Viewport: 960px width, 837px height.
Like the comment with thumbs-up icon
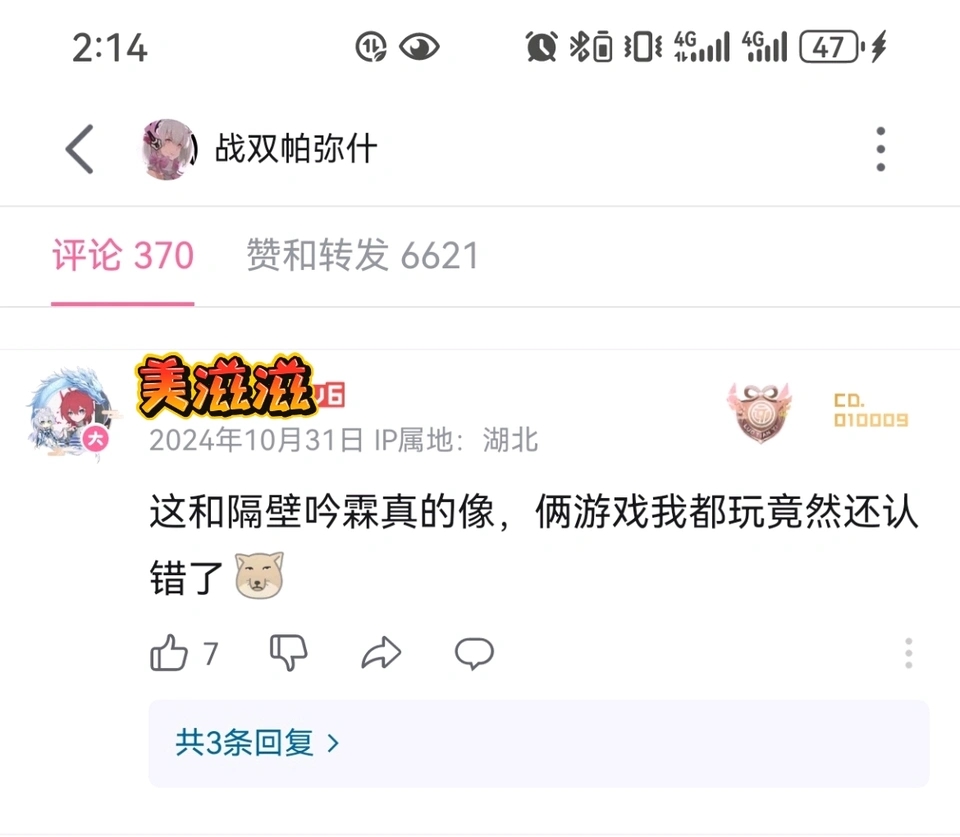169,653
